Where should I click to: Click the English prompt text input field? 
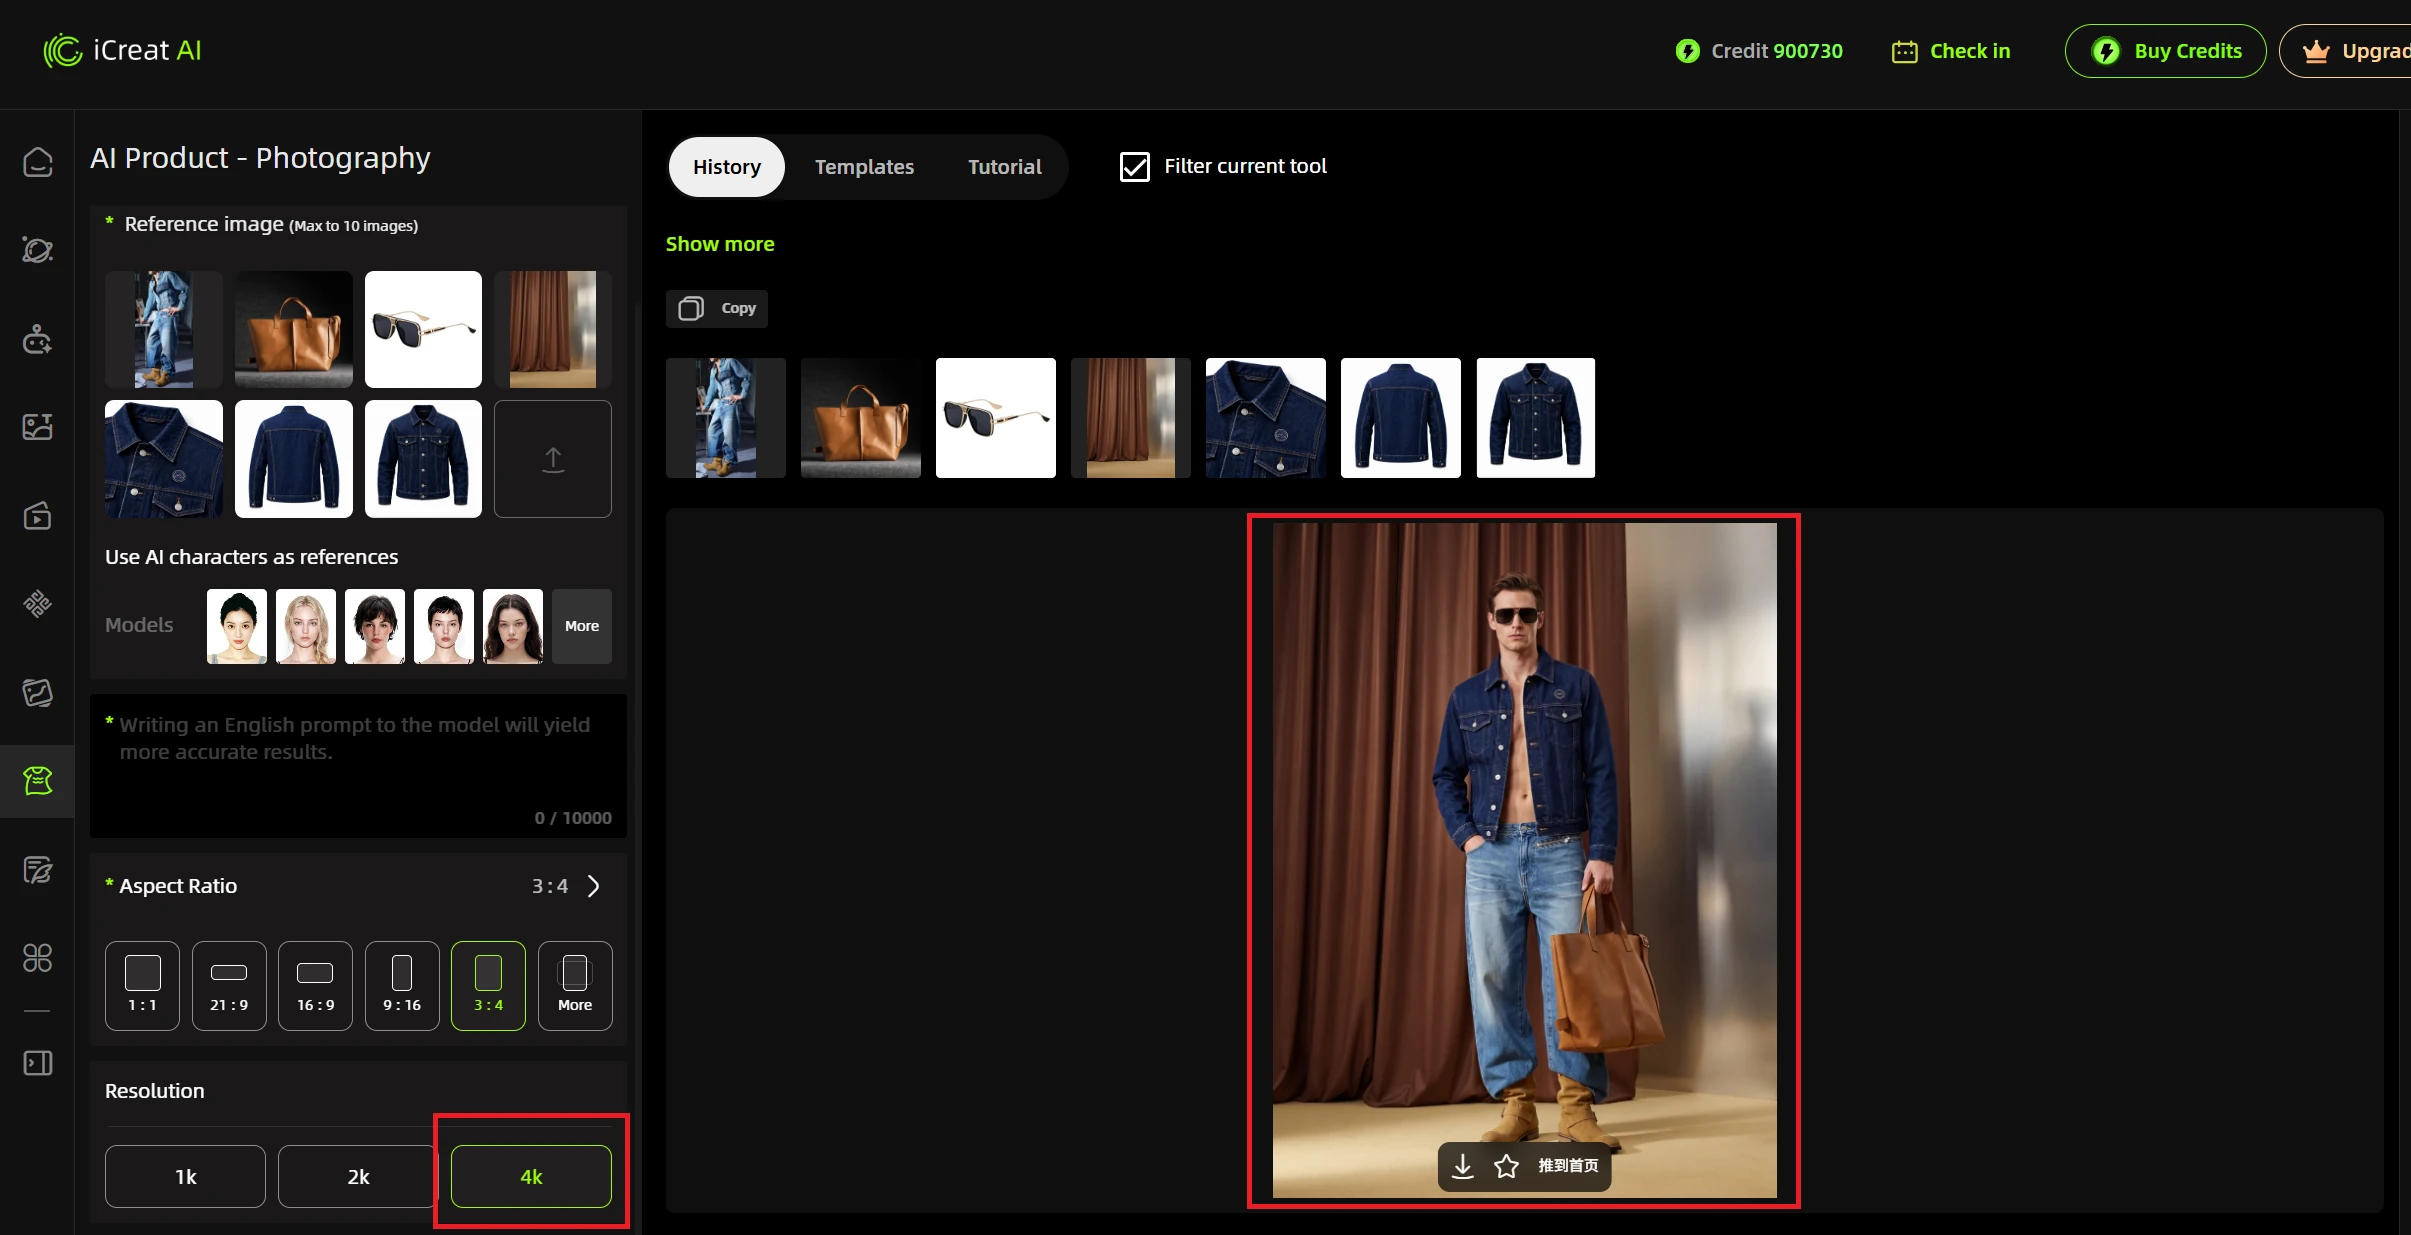pos(358,766)
